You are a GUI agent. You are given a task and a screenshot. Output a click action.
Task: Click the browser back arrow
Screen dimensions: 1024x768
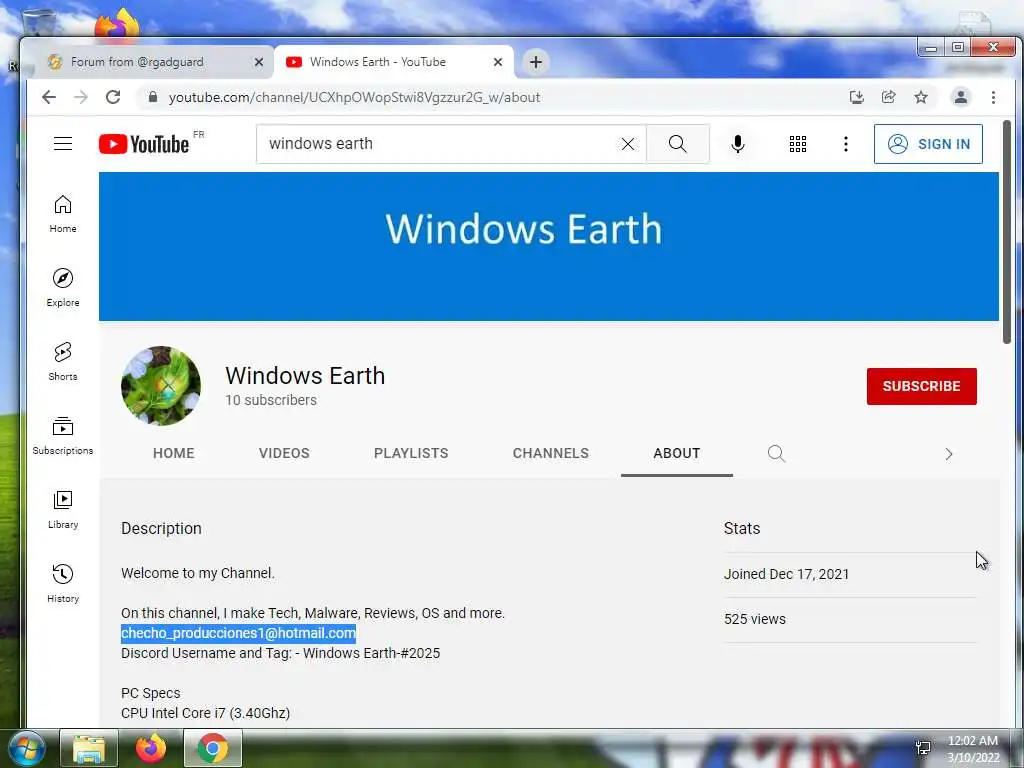tap(49, 97)
